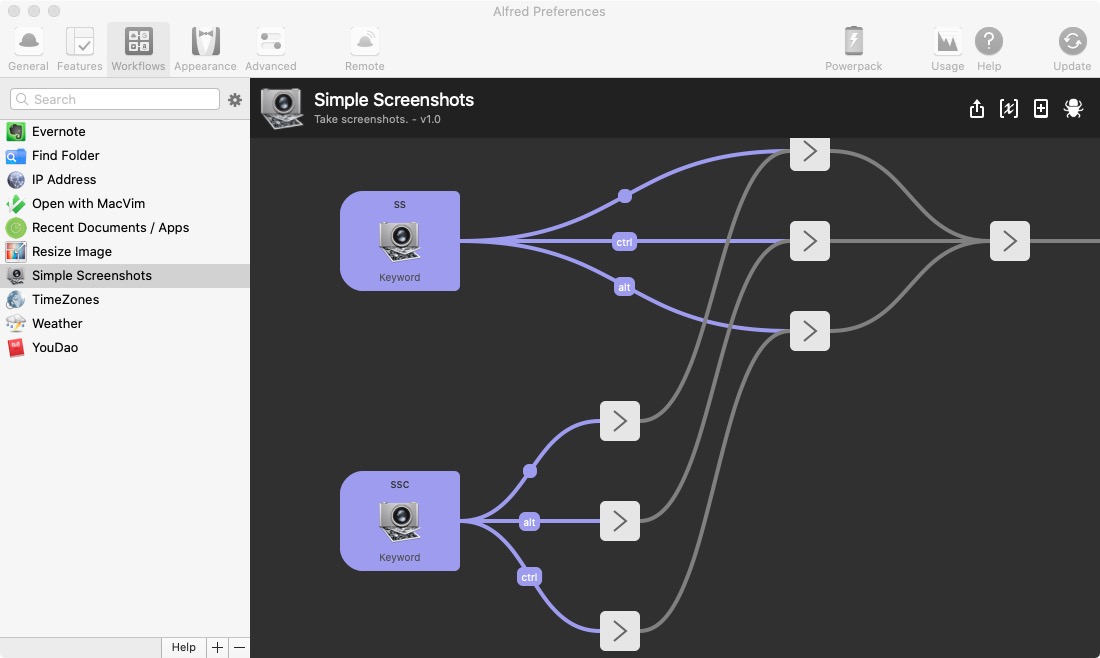Viewport: 1100px width, 658px height.
Task: Remove workflow with the minus button
Action: coord(239,647)
